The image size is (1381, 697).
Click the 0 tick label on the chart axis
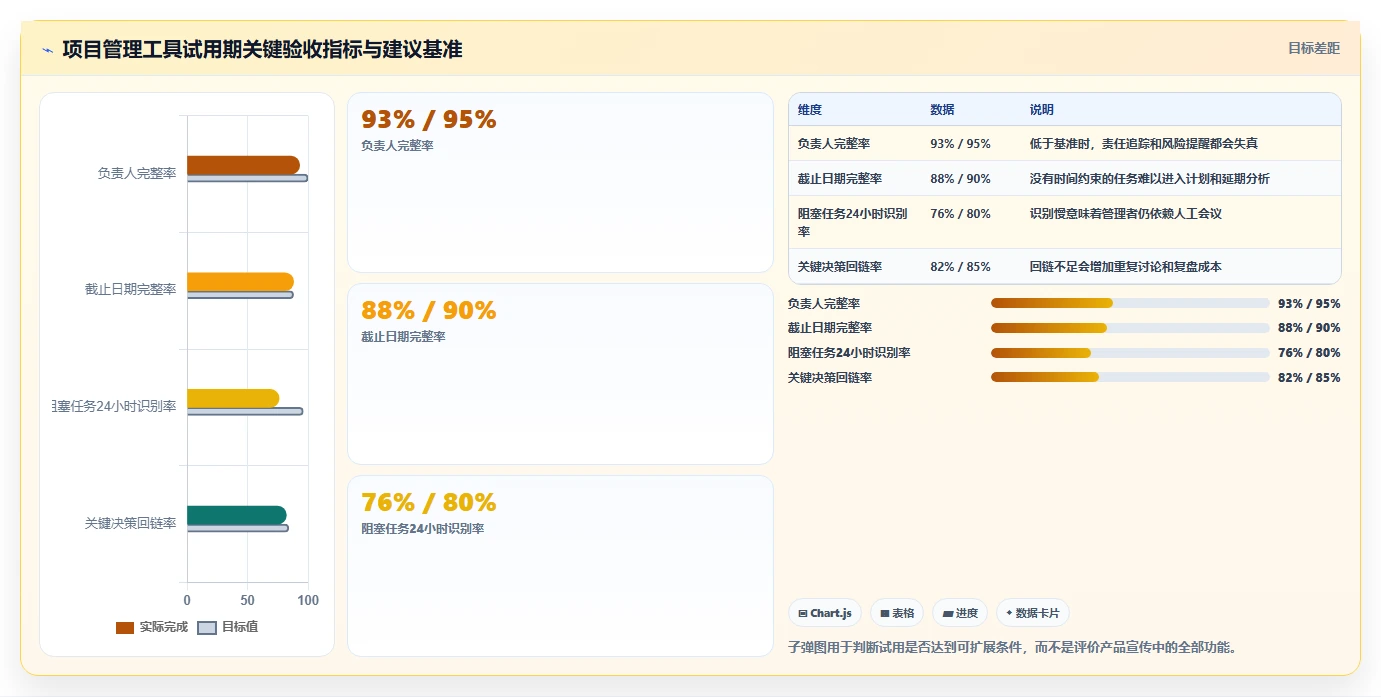click(187, 601)
